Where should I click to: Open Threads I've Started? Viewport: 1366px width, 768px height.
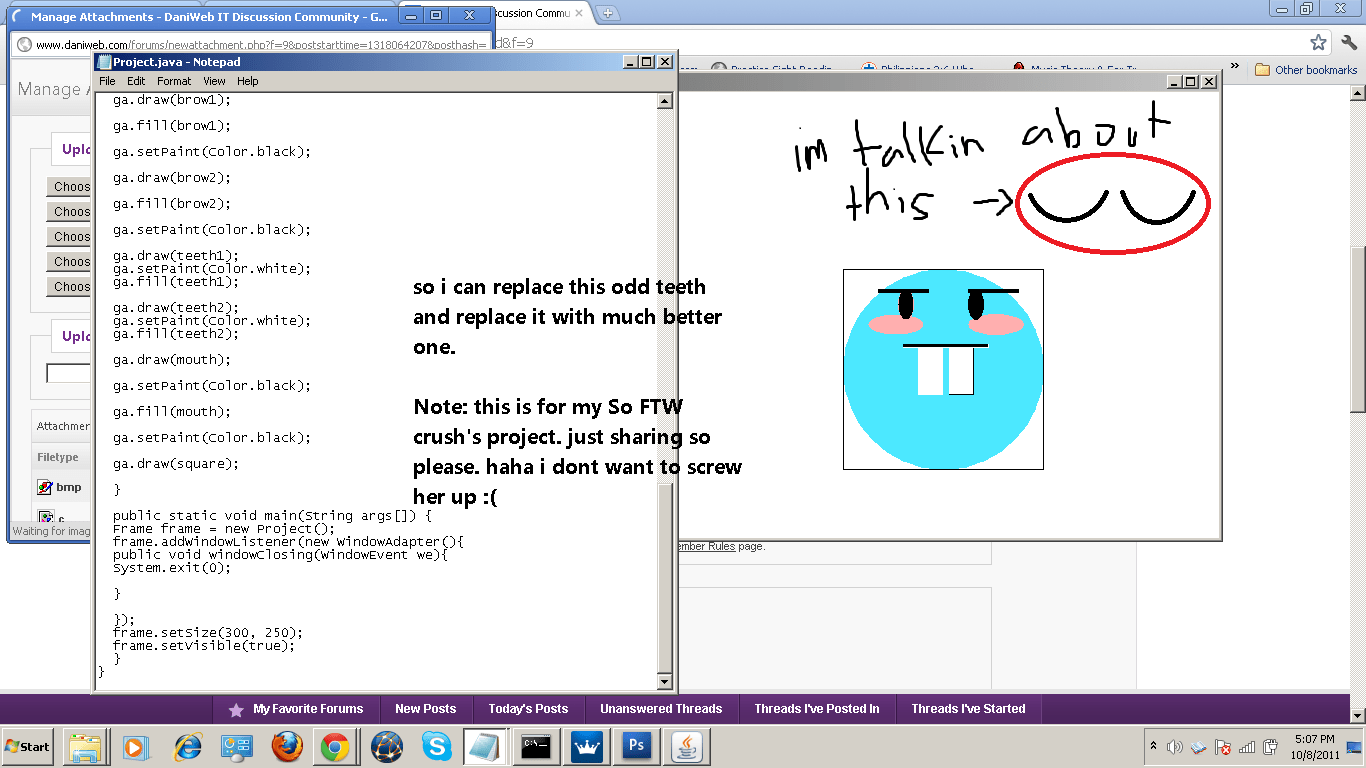coord(968,709)
